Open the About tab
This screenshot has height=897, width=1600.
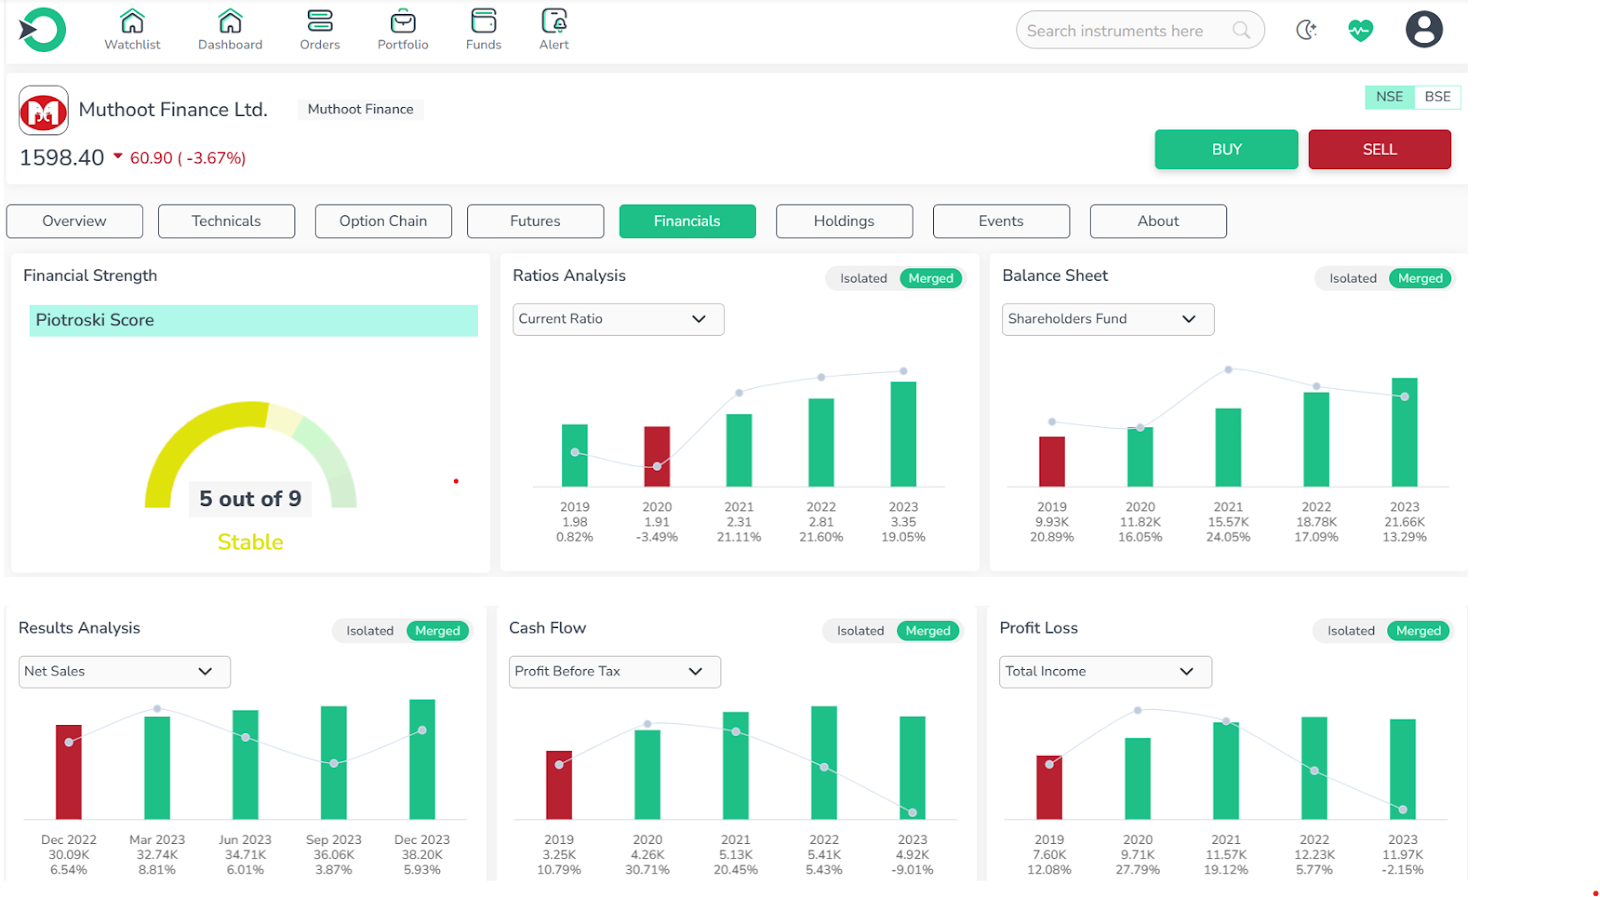click(1158, 221)
